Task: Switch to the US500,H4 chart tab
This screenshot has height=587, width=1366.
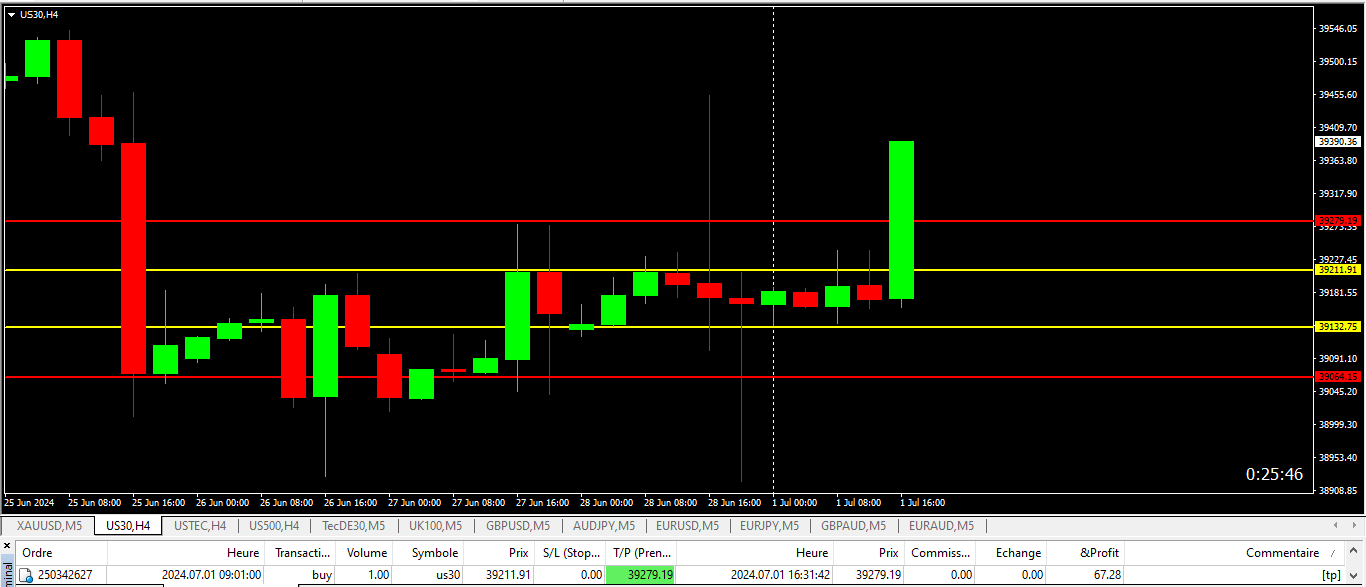Action: pos(274,525)
